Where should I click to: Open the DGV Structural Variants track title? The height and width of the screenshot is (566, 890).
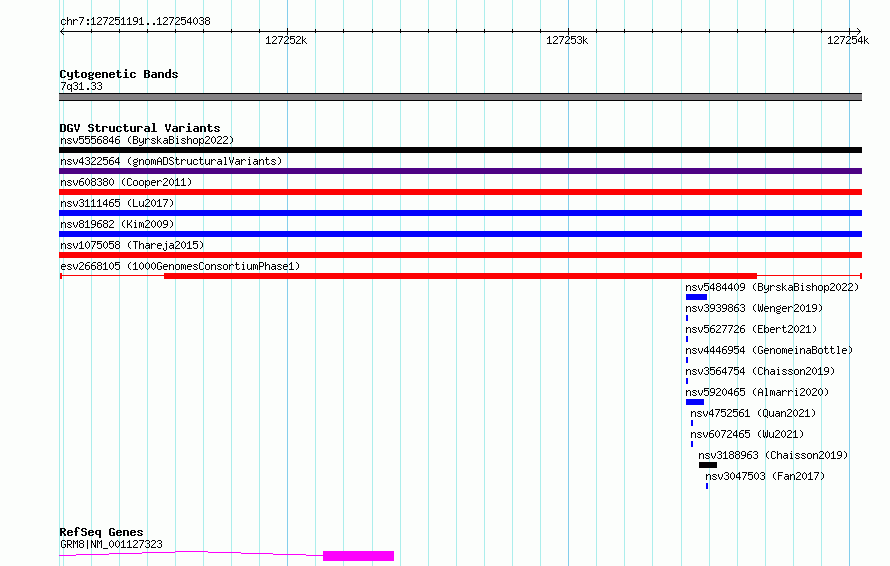(140, 128)
